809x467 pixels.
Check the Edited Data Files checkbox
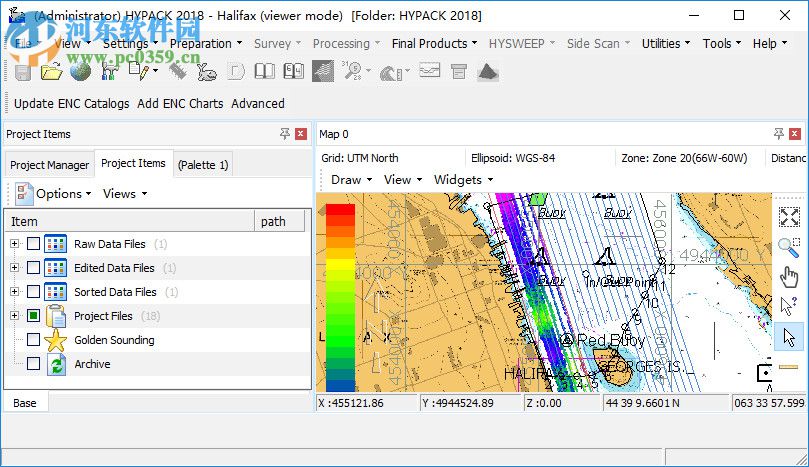[34, 267]
